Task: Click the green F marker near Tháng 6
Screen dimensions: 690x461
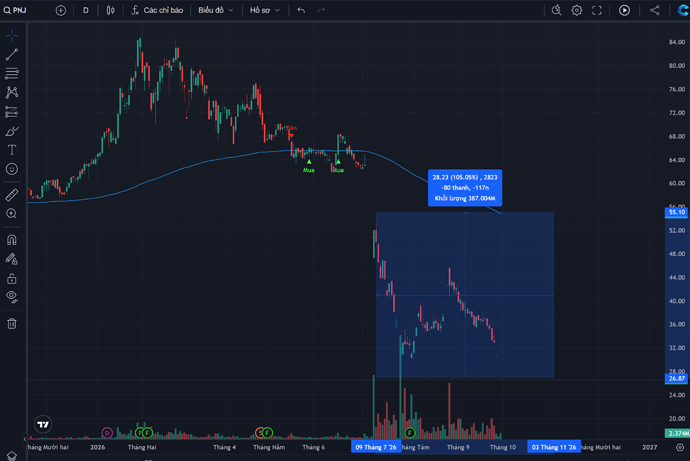Action: (x=267, y=433)
